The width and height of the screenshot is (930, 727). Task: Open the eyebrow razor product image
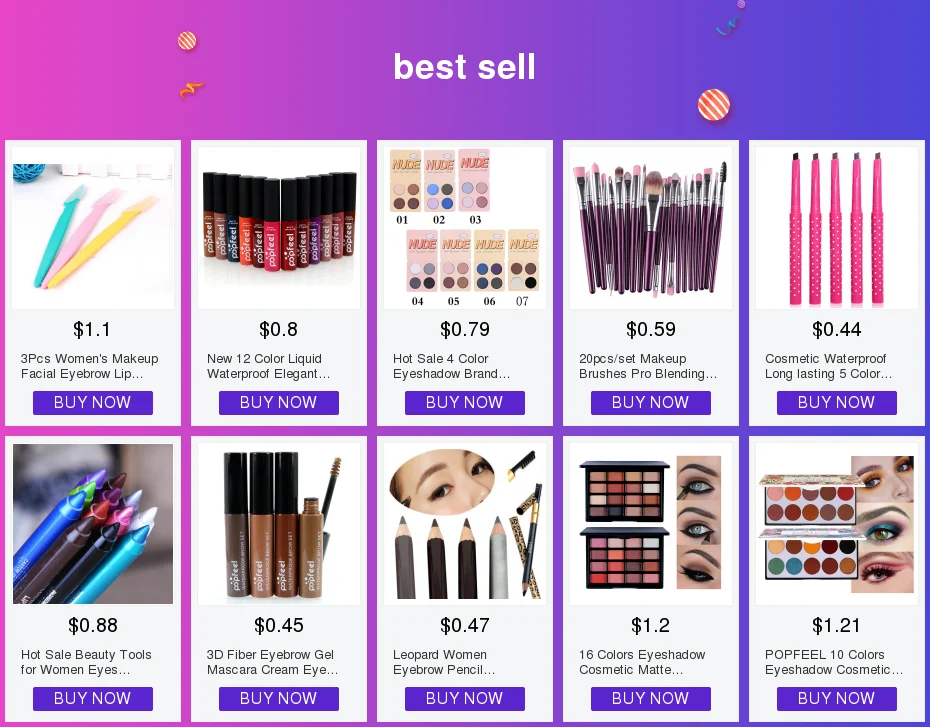(93, 228)
